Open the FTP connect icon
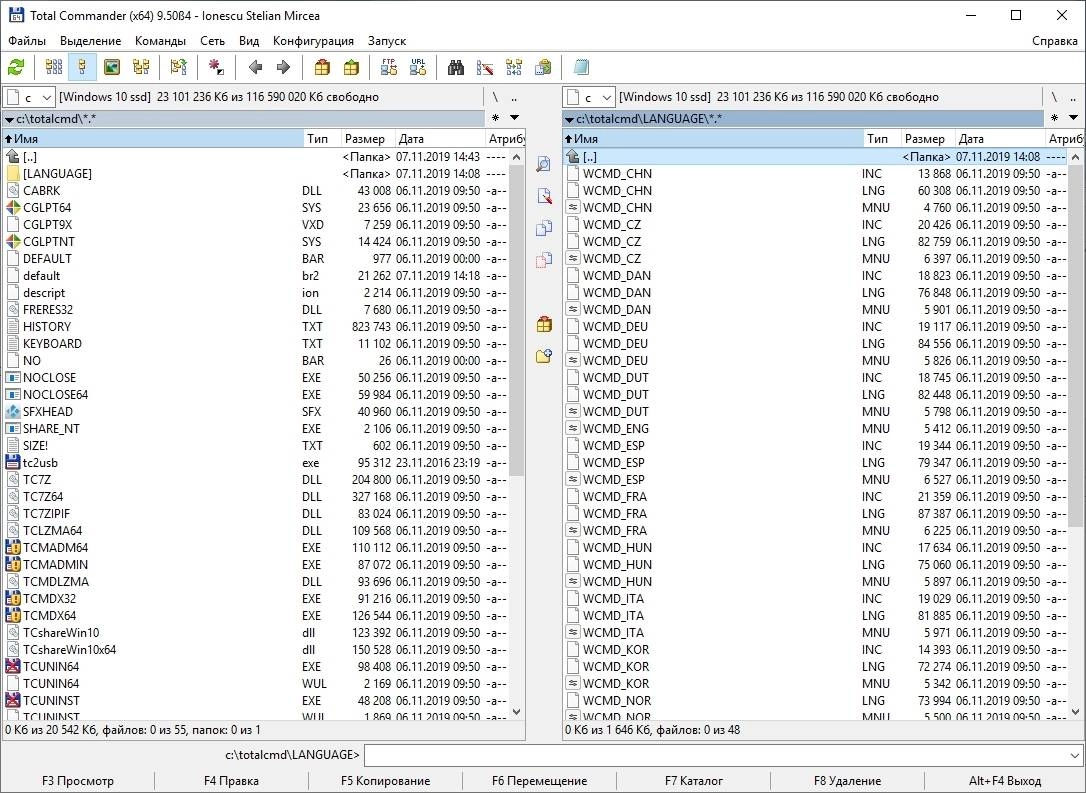 pyautogui.click(x=389, y=67)
